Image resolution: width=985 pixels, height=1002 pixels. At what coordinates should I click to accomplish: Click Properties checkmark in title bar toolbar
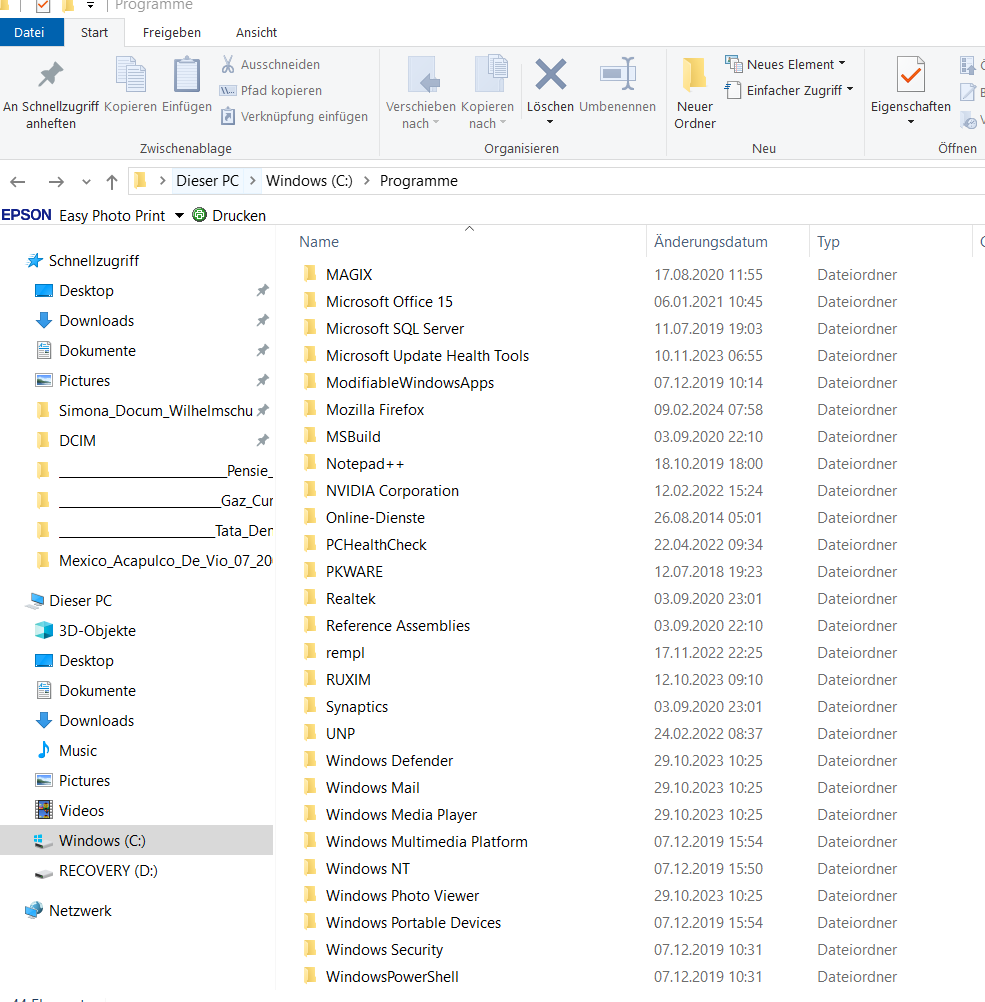[43, 6]
